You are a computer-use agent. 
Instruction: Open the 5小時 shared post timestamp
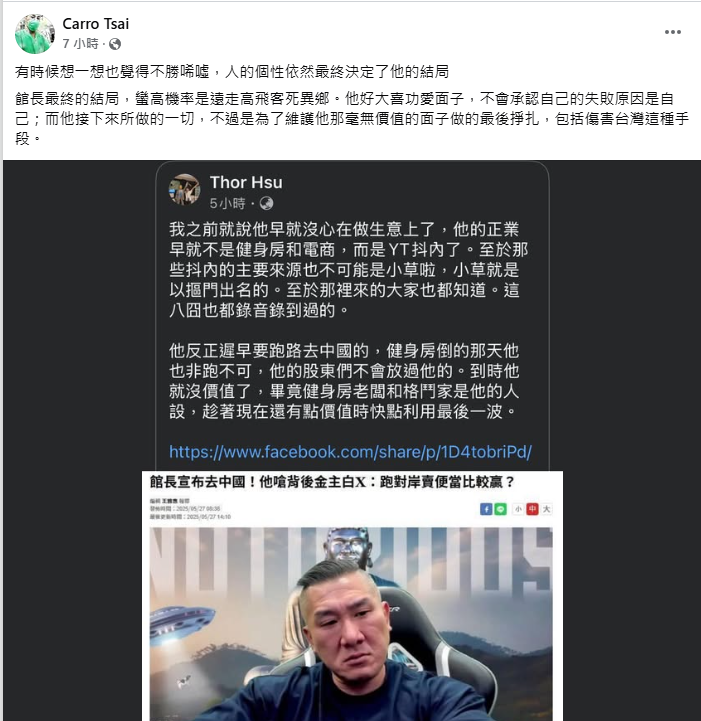coord(227,203)
